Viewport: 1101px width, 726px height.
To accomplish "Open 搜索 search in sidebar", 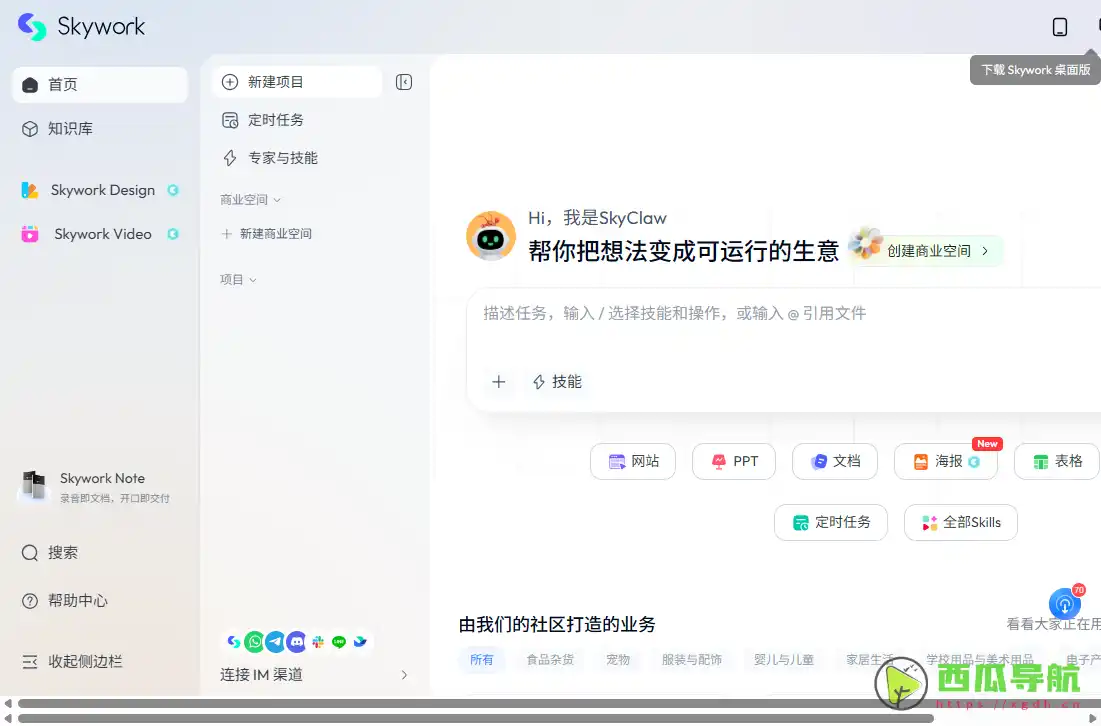I will coord(100,553).
